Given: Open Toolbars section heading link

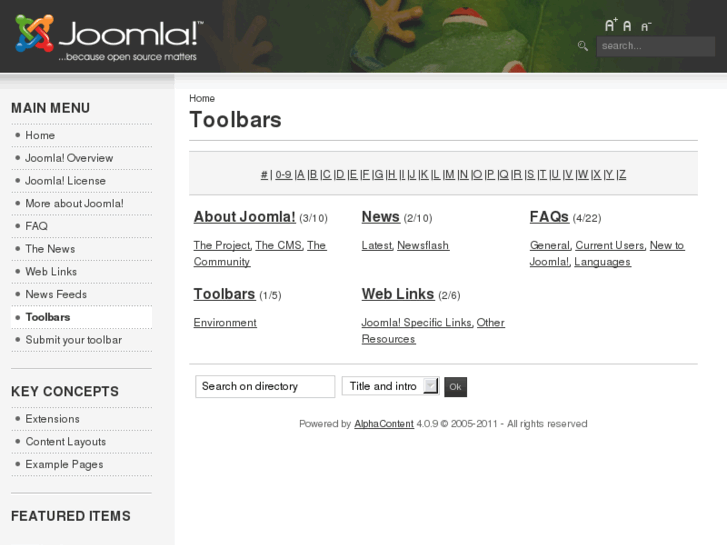Looking at the screenshot, I should point(224,294).
